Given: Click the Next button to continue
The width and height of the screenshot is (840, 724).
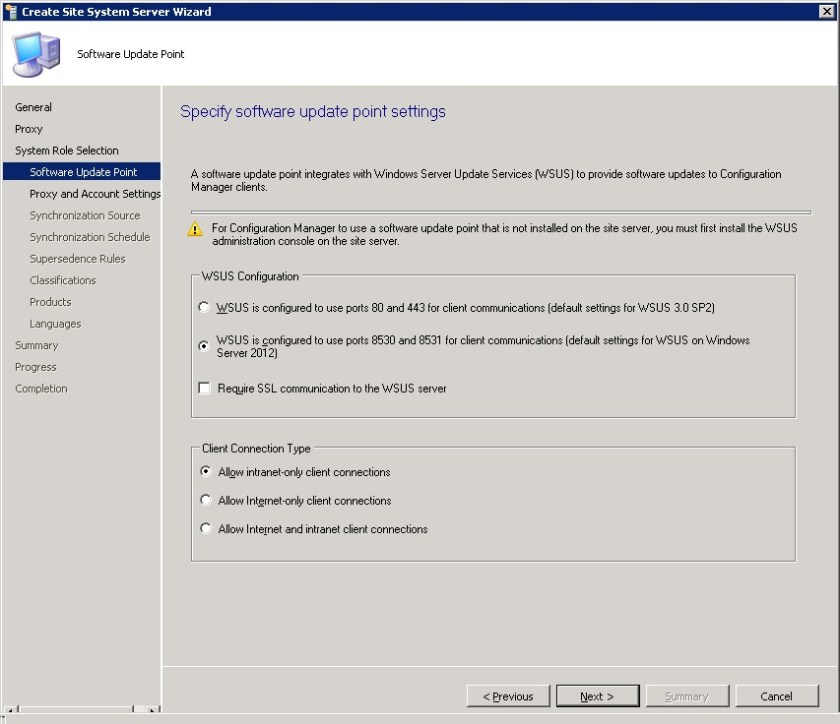Looking at the screenshot, I should click(597, 696).
